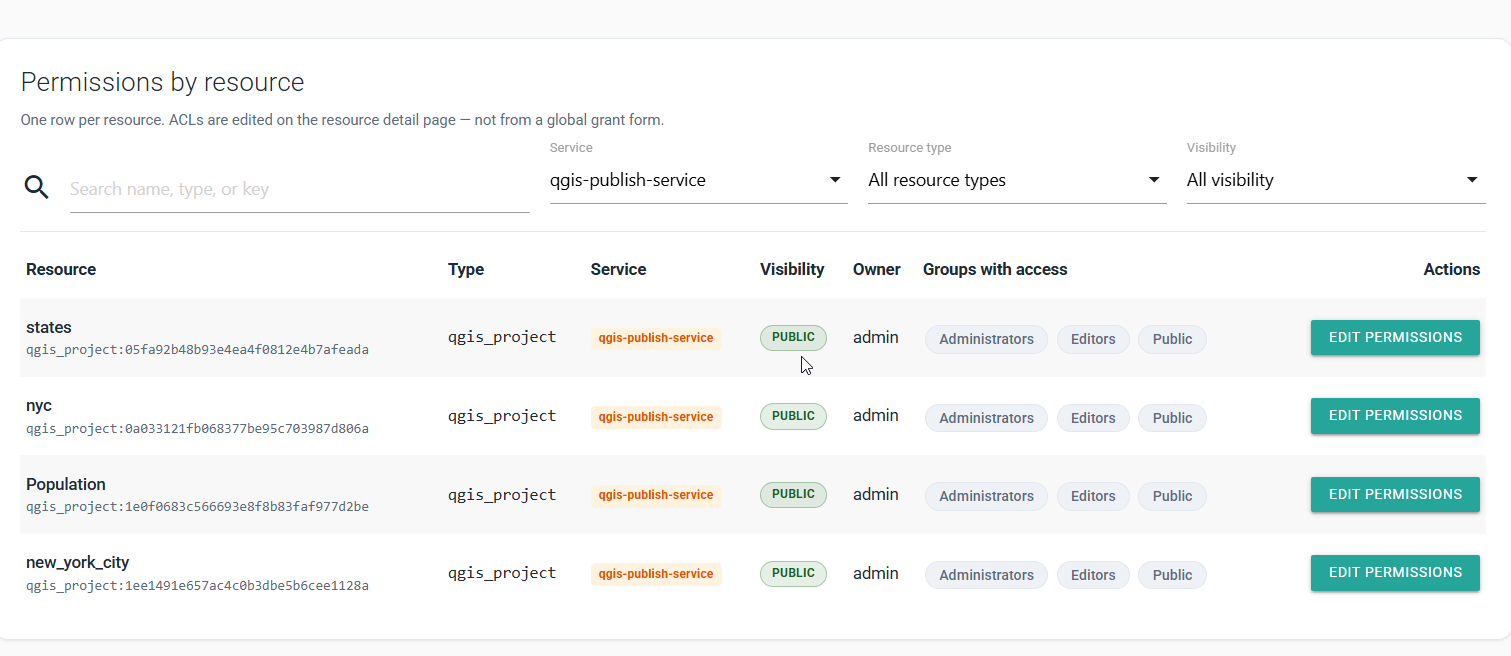
Task: Click the Type column header
Action: [x=466, y=269]
